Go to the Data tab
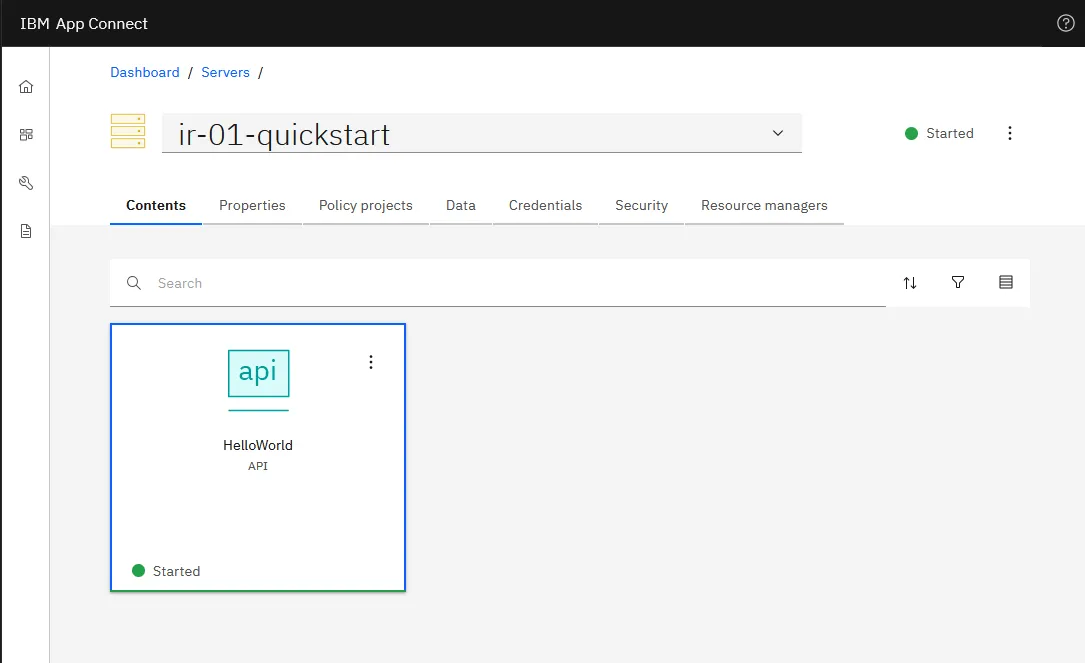This screenshot has height=663, width=1085. (460, 206)
